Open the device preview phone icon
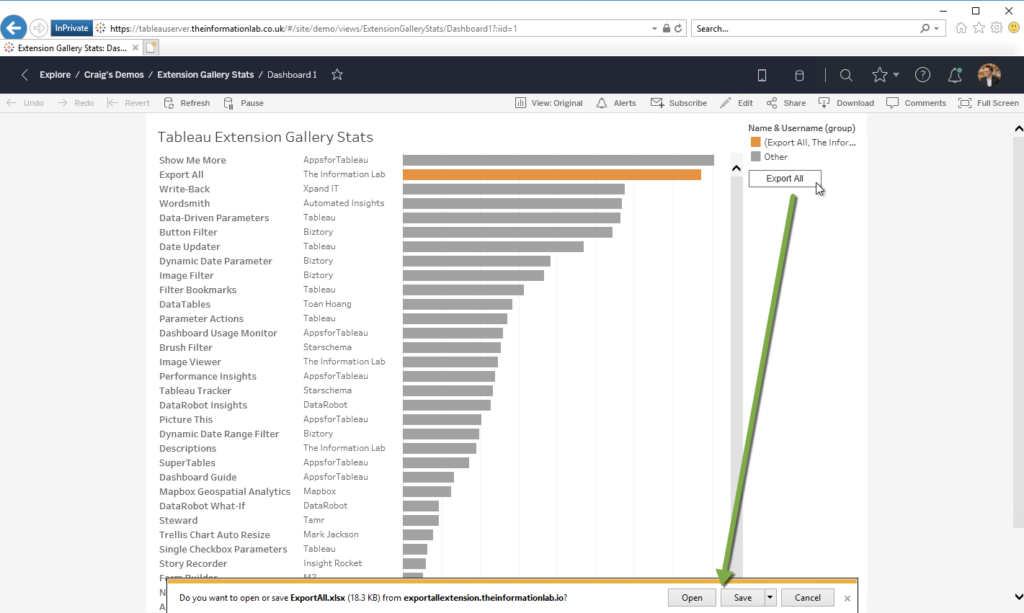Viewport: 1024px width, 613px height. tap(761, 75)
